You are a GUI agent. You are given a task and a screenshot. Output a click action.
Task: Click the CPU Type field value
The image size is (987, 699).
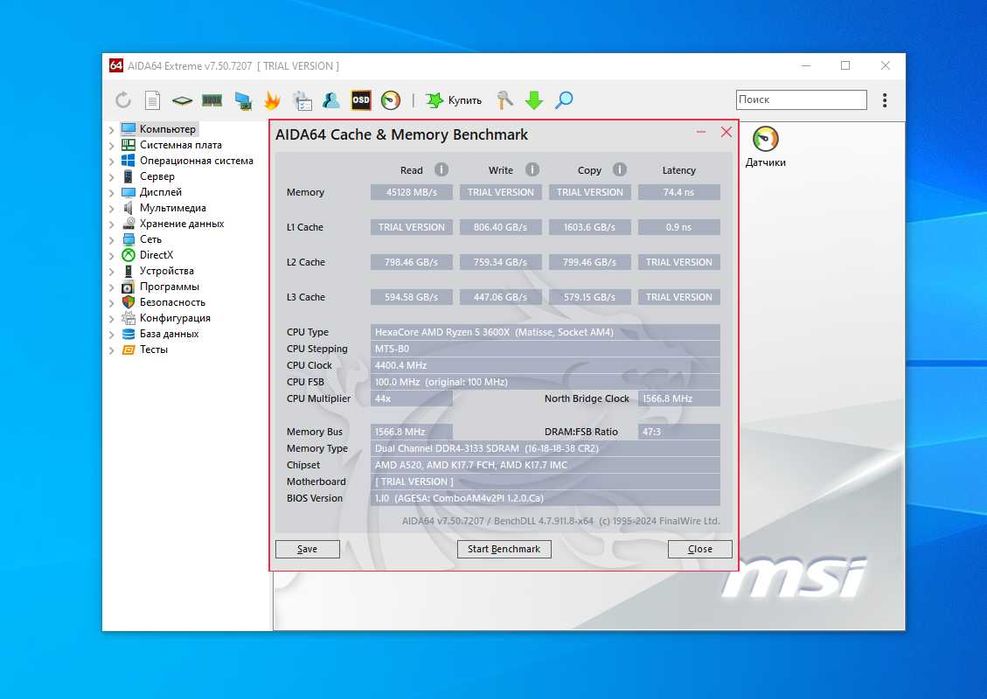(x=545, y=332)
